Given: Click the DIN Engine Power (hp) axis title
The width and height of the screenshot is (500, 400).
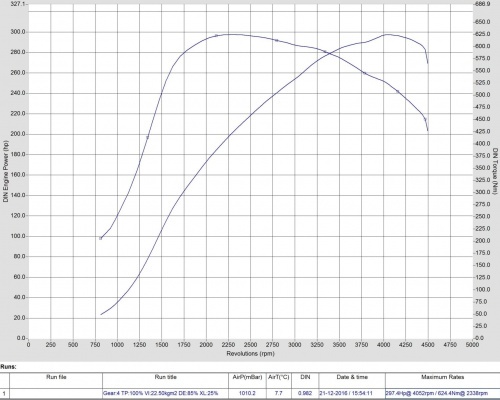Looking at the screenshot, I should [x=5, y=171].
